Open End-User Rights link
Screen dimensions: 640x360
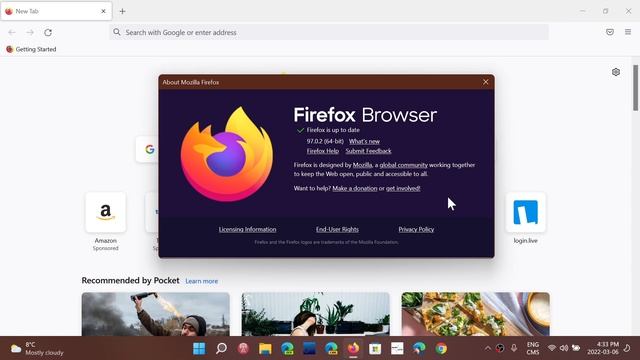337,229
